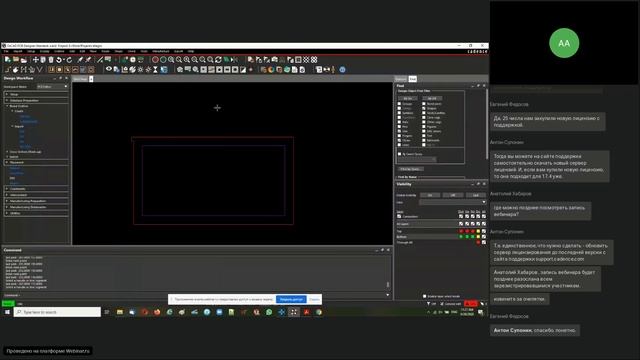Viewport: 640px width, 360px height.
Task: Open the Windows Start menu
Action: click(7, 312)
